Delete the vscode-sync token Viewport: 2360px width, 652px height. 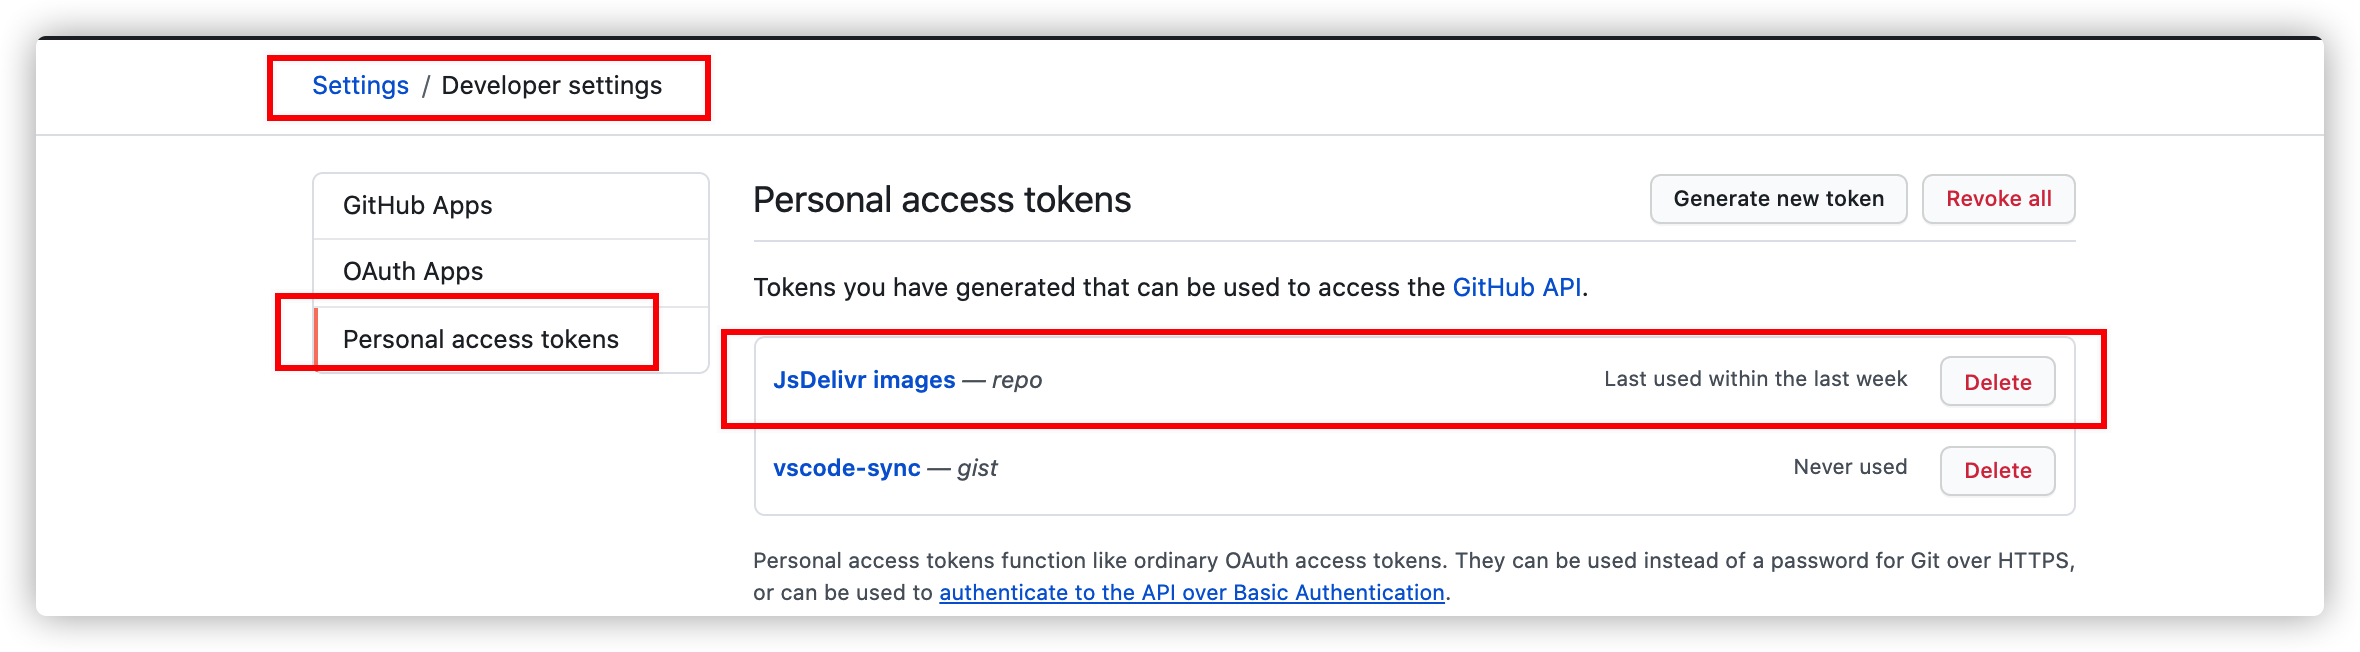(1997, 470)
